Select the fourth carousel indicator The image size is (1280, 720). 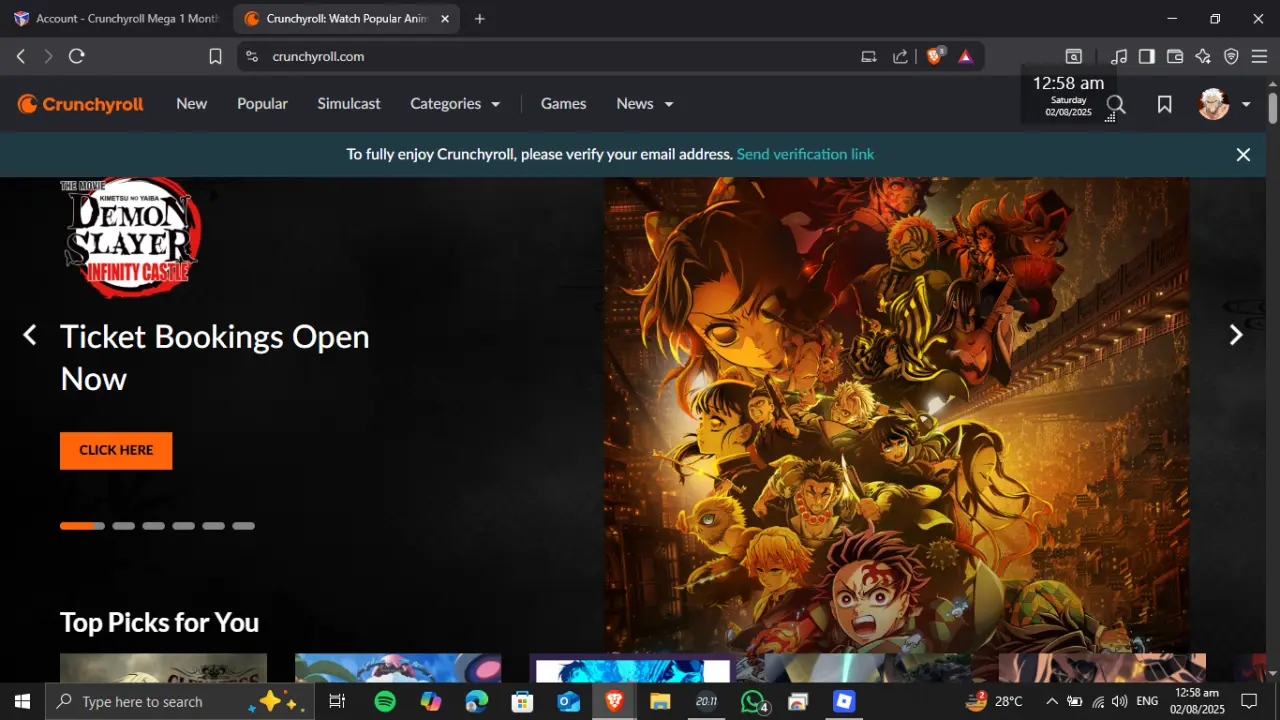(x=183, y=526)
